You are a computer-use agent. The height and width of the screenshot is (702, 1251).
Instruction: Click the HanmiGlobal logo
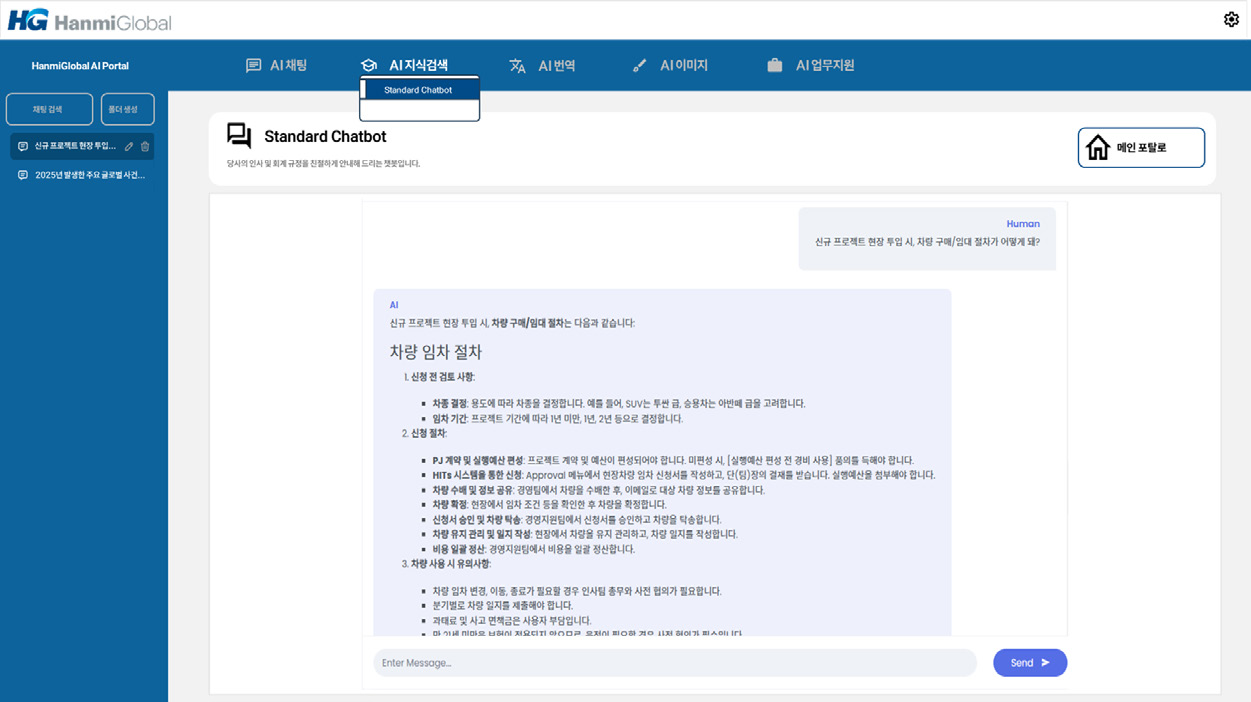pos(88,20)
